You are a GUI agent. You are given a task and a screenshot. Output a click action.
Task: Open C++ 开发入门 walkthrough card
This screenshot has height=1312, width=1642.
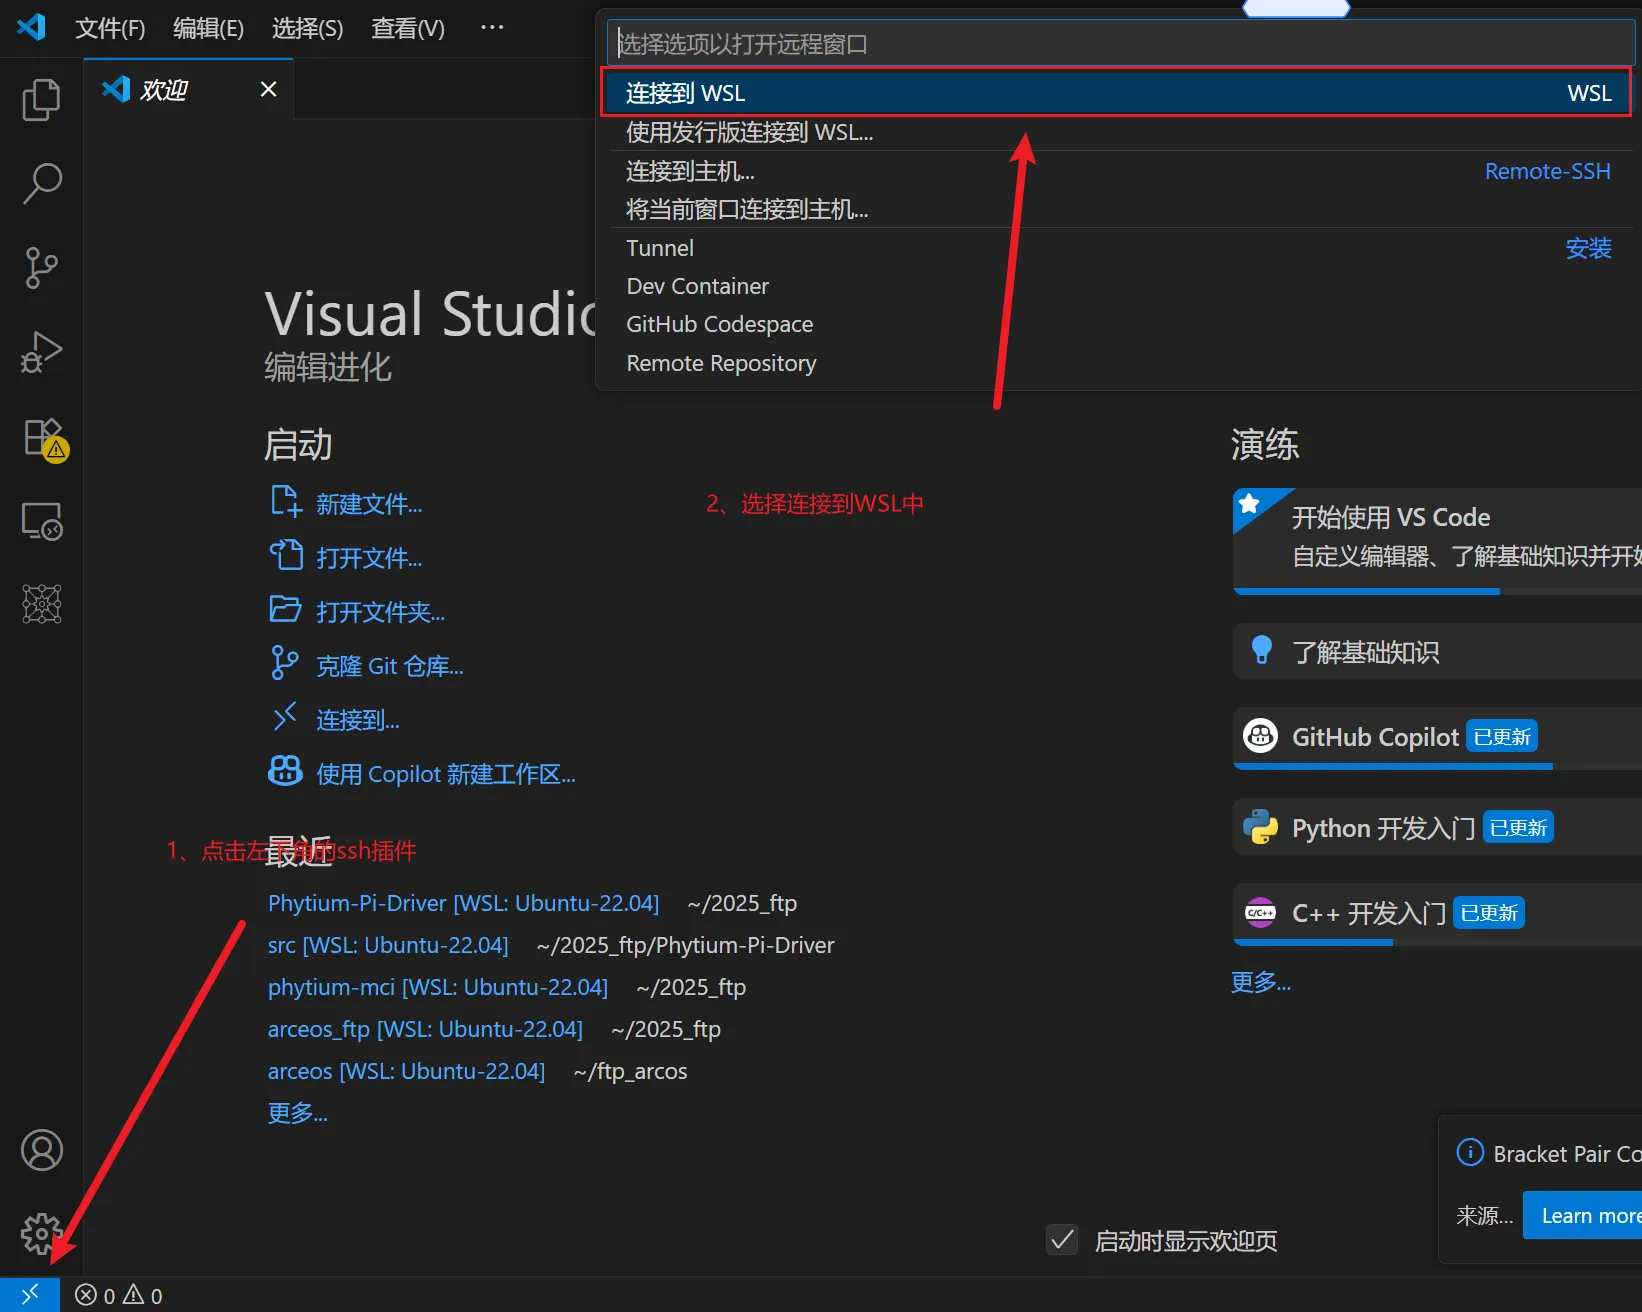click(x=1438, y=914)
